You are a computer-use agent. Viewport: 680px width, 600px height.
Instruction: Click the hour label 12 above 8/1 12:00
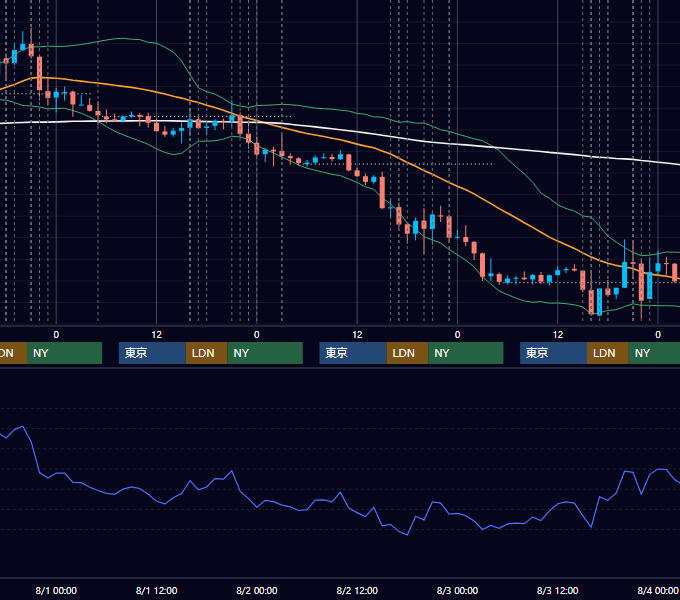pyautogui.click(x=157, y=335)
